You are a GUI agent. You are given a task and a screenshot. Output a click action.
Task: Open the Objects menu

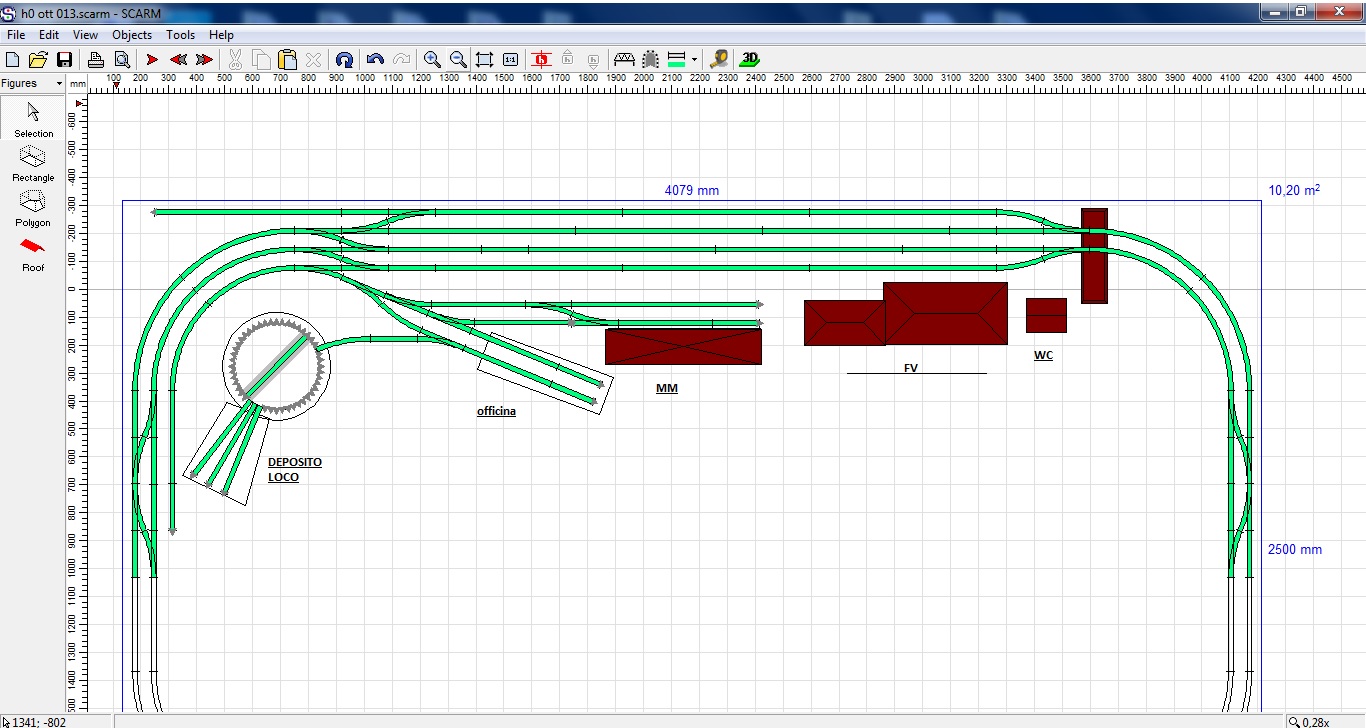point(132,35)
